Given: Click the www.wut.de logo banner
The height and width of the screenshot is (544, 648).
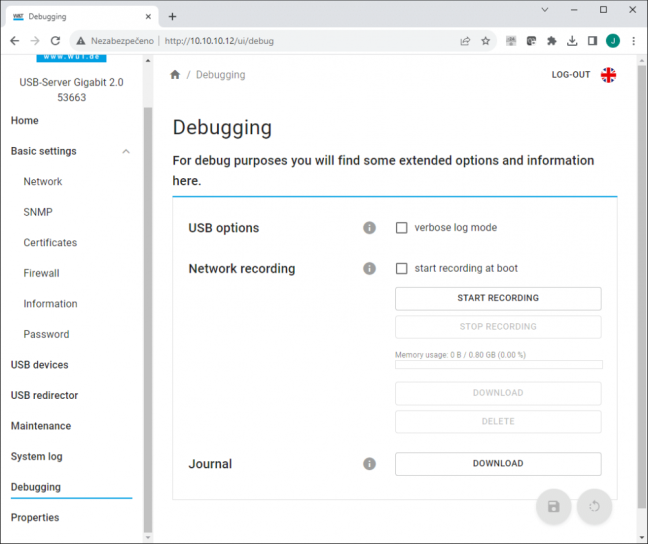Looking at the screenshot, I should 71,57.
